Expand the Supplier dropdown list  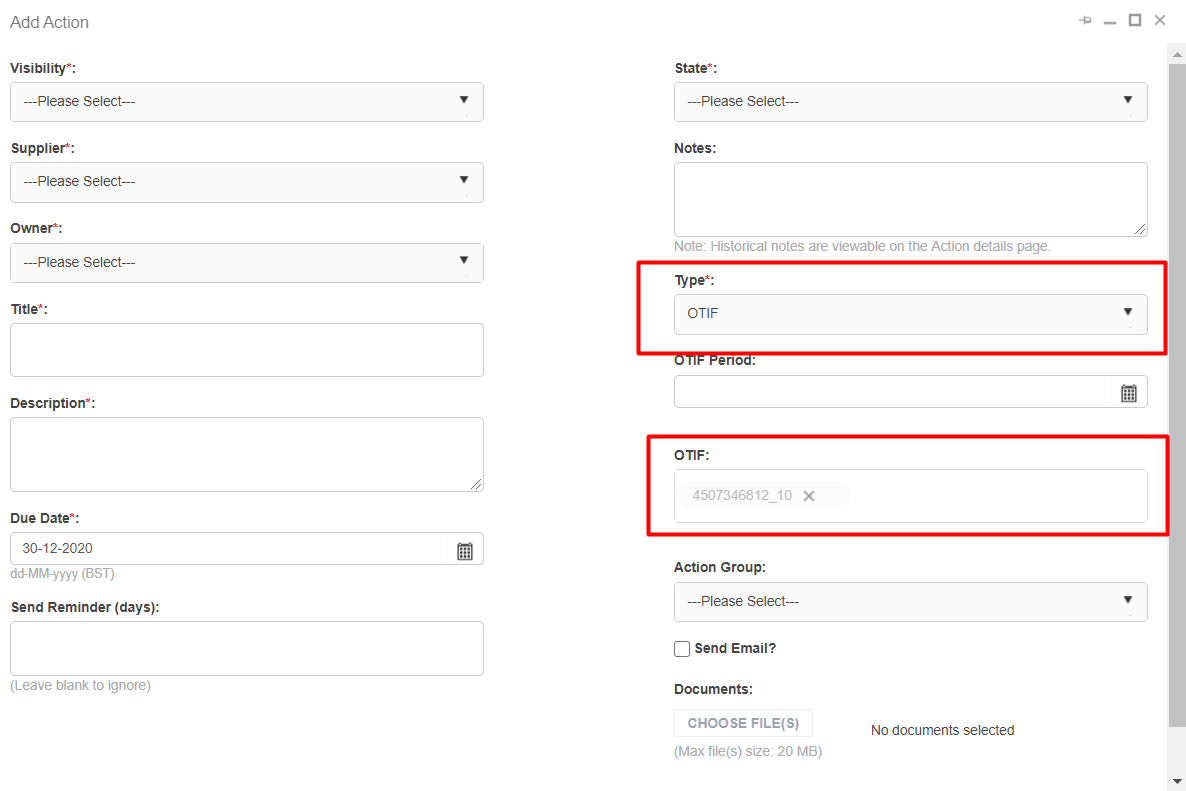click(x=246, y=182)
